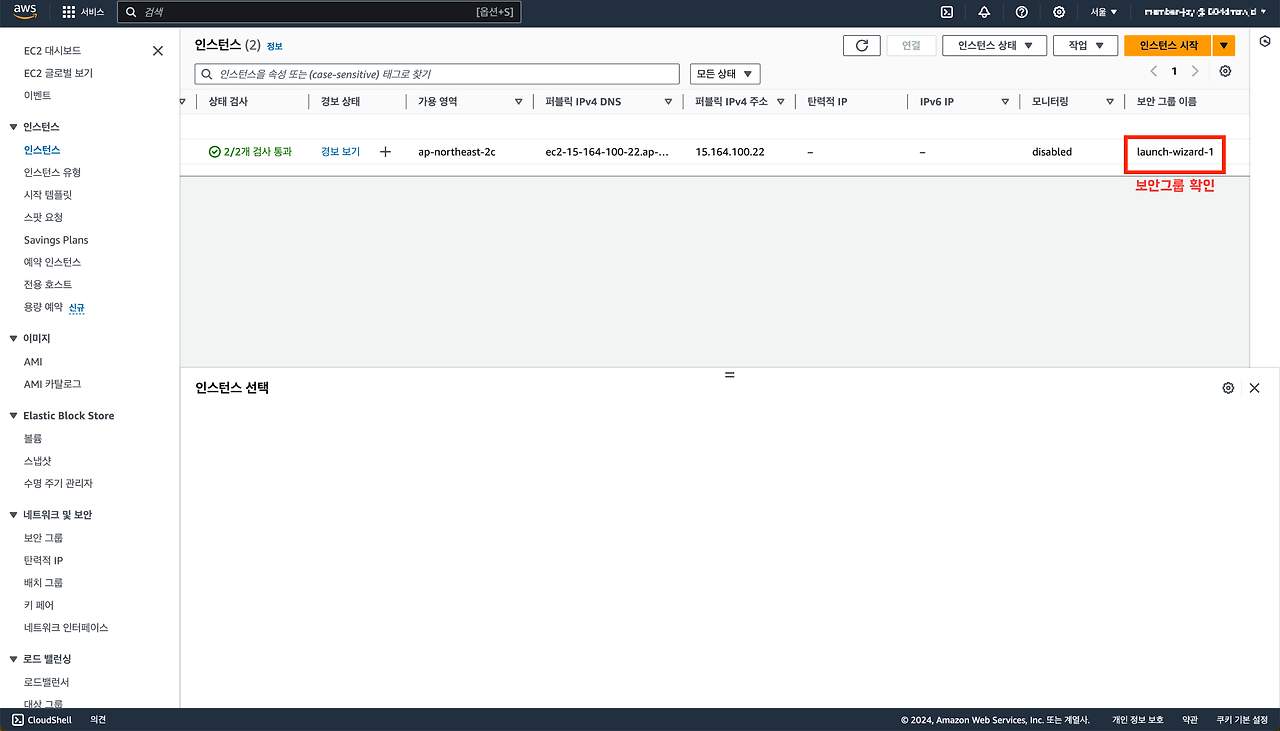The width and height of the screenshot is (1280, 731).
Task: Open the instance table preferences gear
Action: 1226,70
